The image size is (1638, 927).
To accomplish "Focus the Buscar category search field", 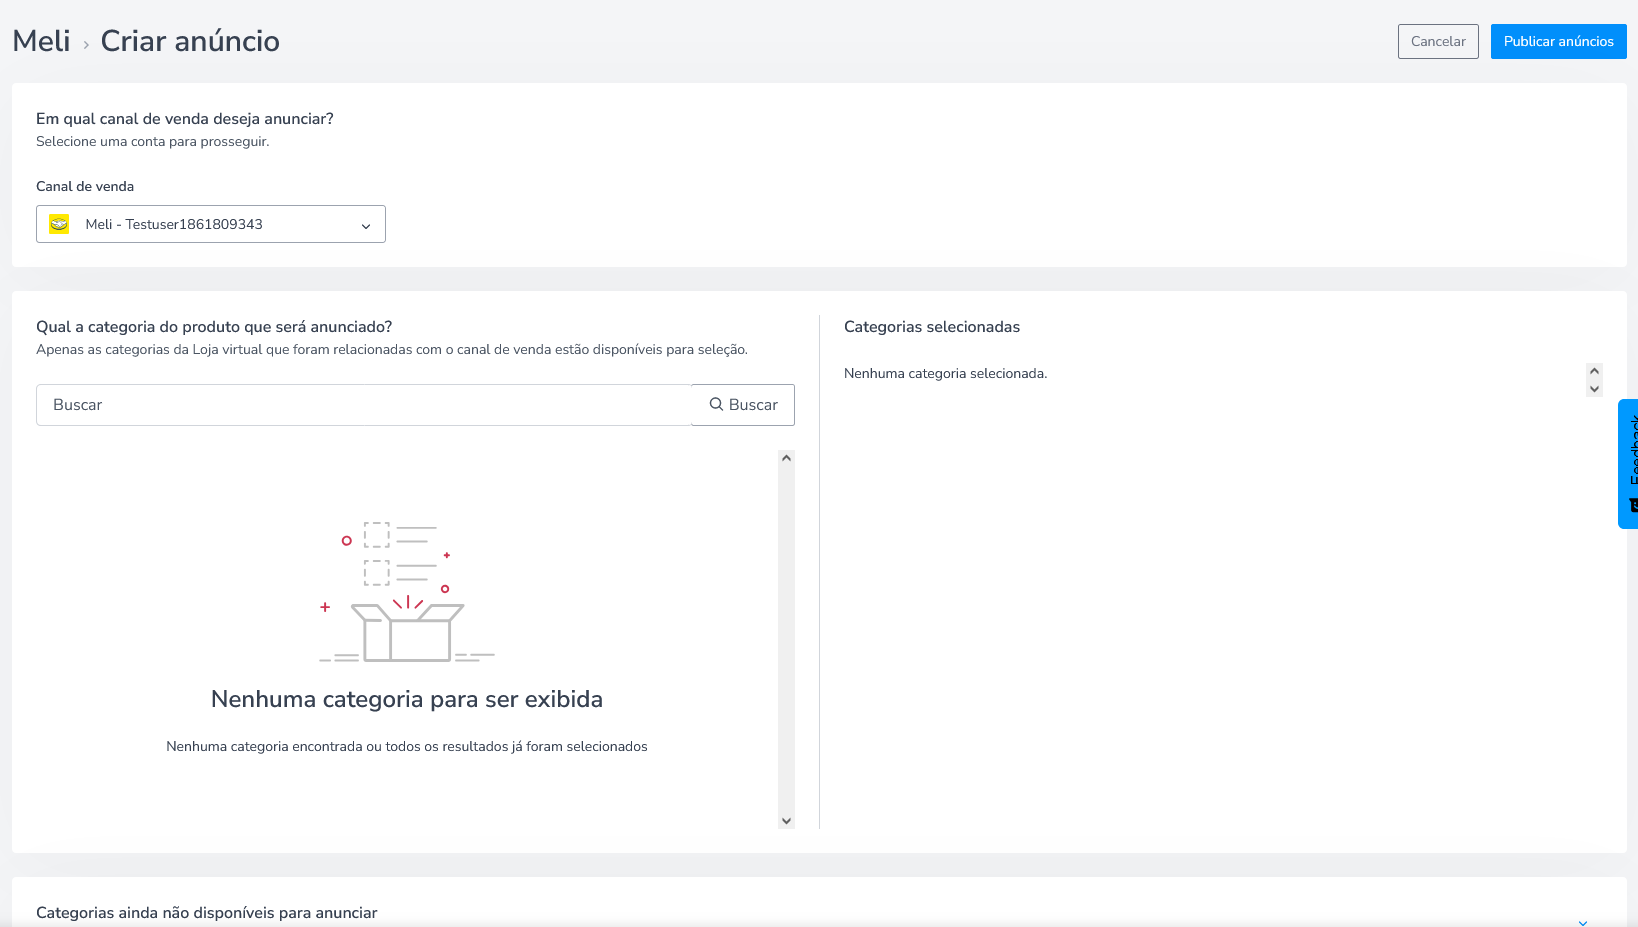I will click(x=364, y=405).
